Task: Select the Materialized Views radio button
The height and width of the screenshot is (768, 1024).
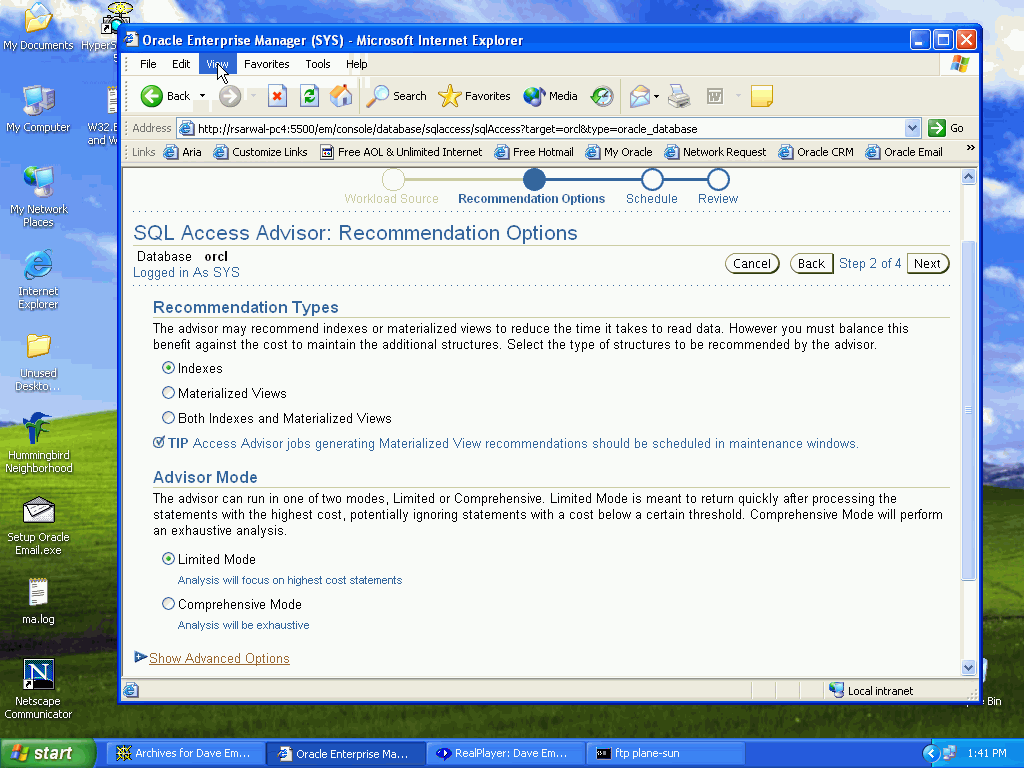Action: click(168, 393)
